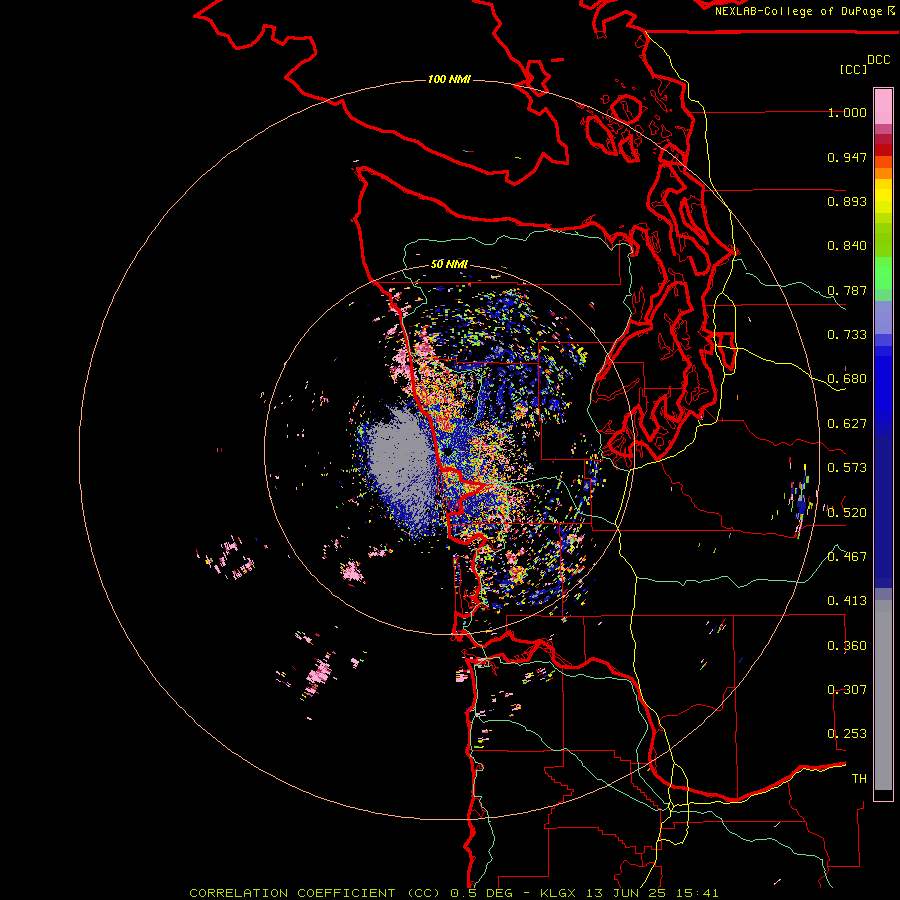This screenshot has width=900, height=900.
Task: Select the 0.413 scale value
Action: [x=847, y=601]
